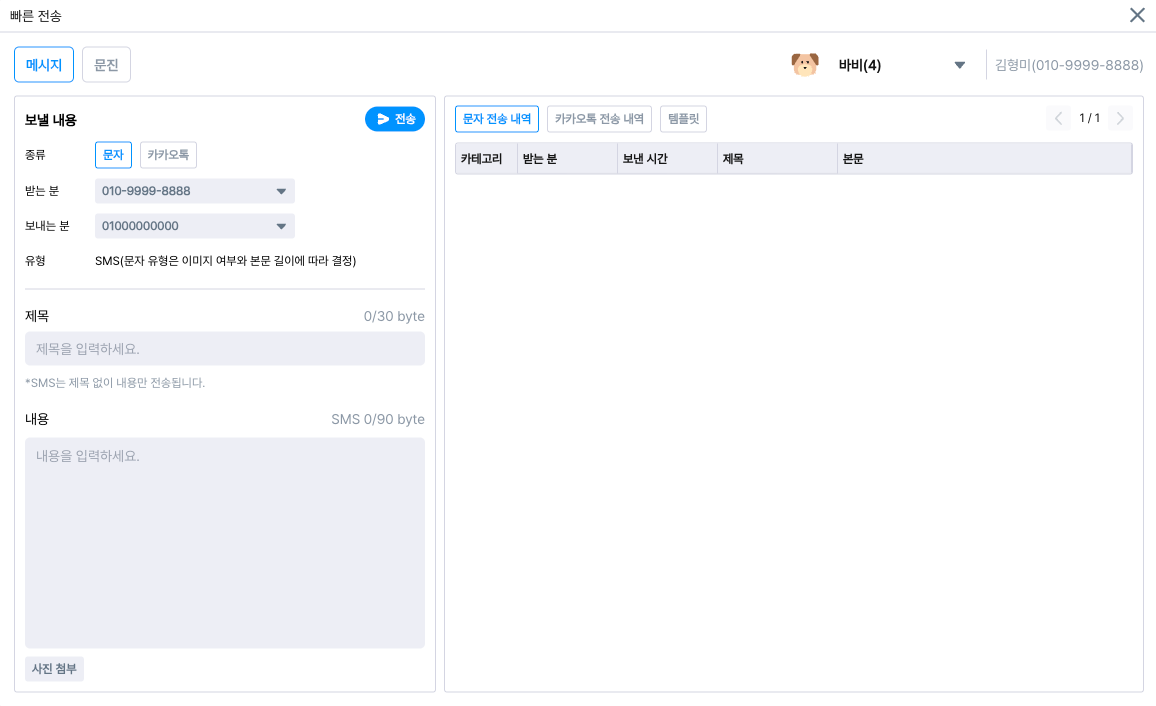Go to previous page of history
The width and height of the screenshot is (1156, 706).
click(1058, 119)
